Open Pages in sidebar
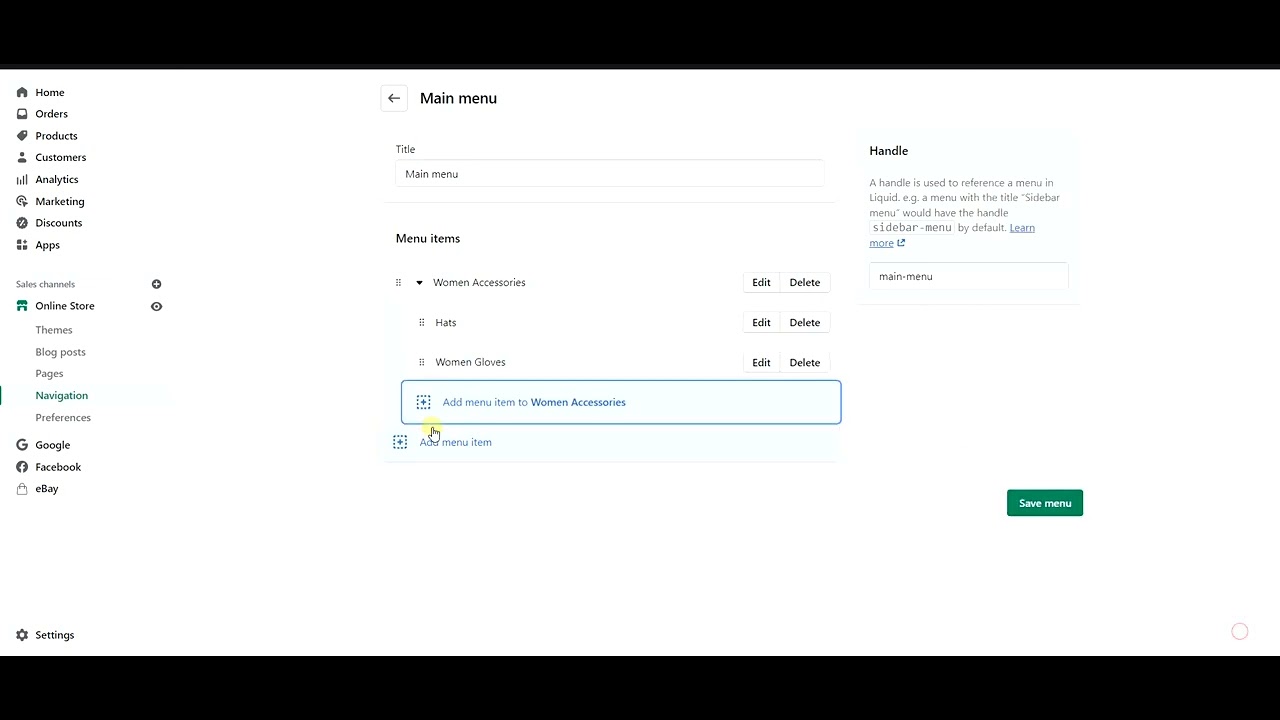 (49, 373)
